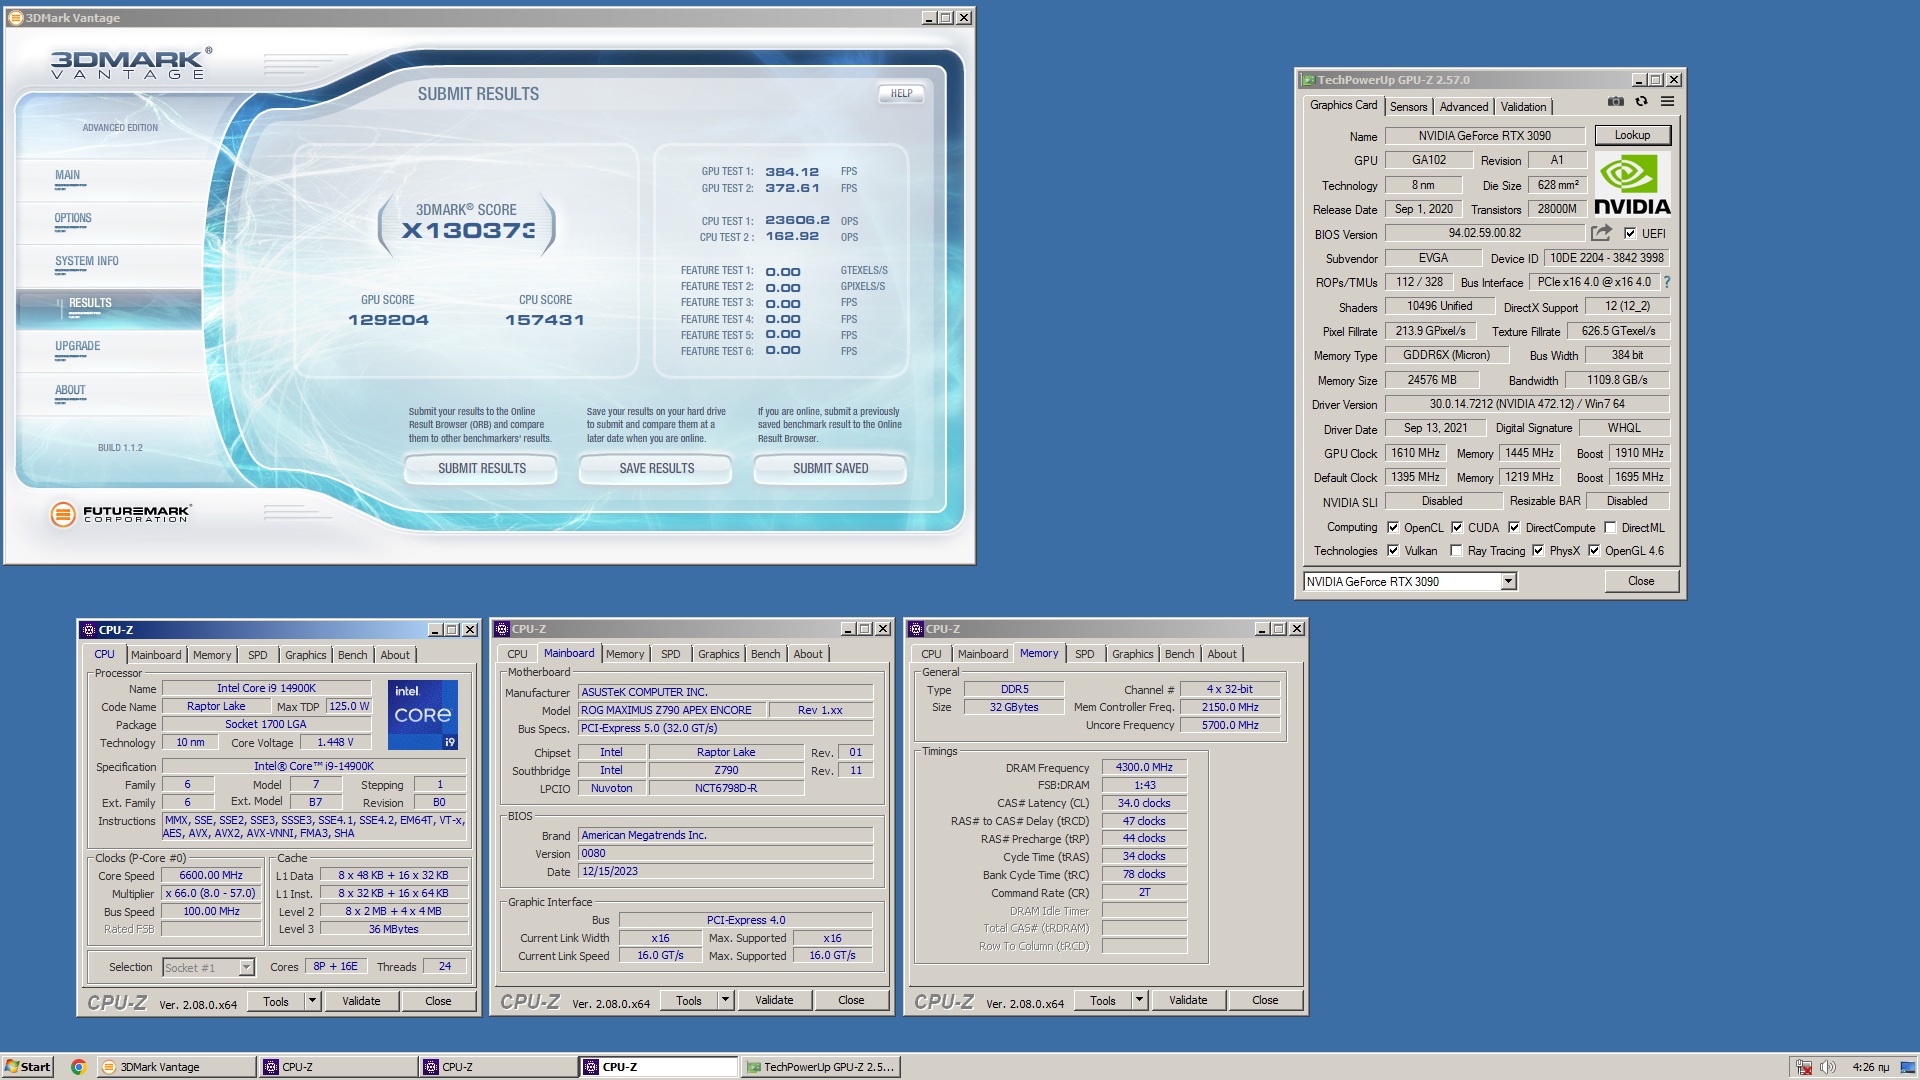Switch to TechPowerUp GPU-Z taskbar item
The image size is (1920, 1080).
tap(821, 1067)
